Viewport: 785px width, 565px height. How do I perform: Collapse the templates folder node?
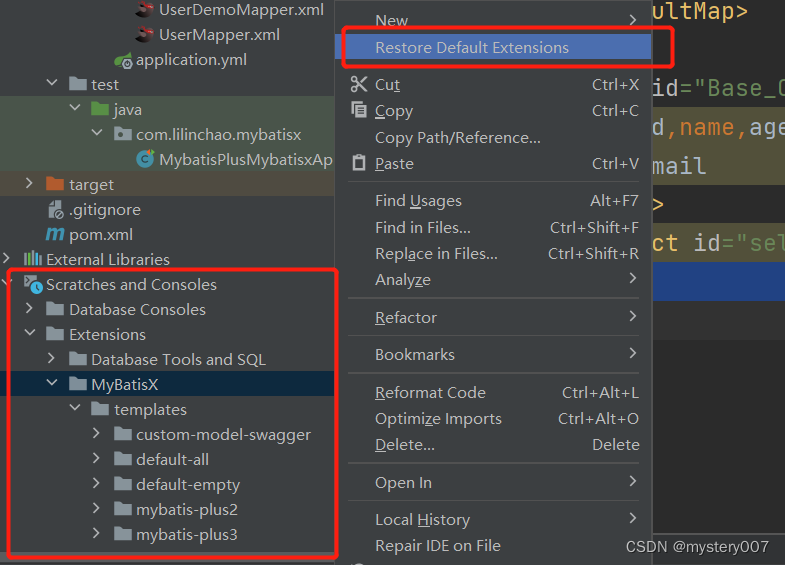pyautogui.click(x=75, y=408)
